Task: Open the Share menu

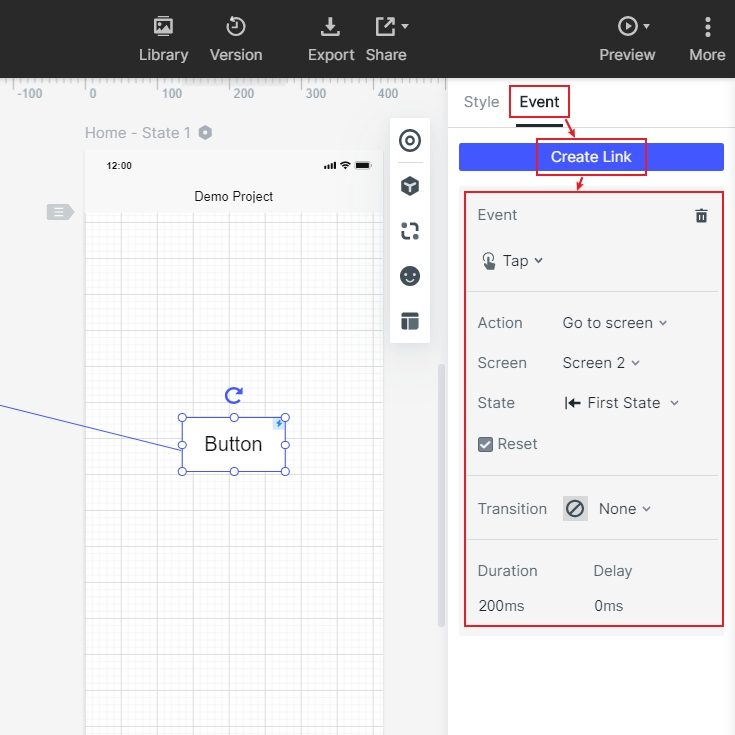Action: 386,39
